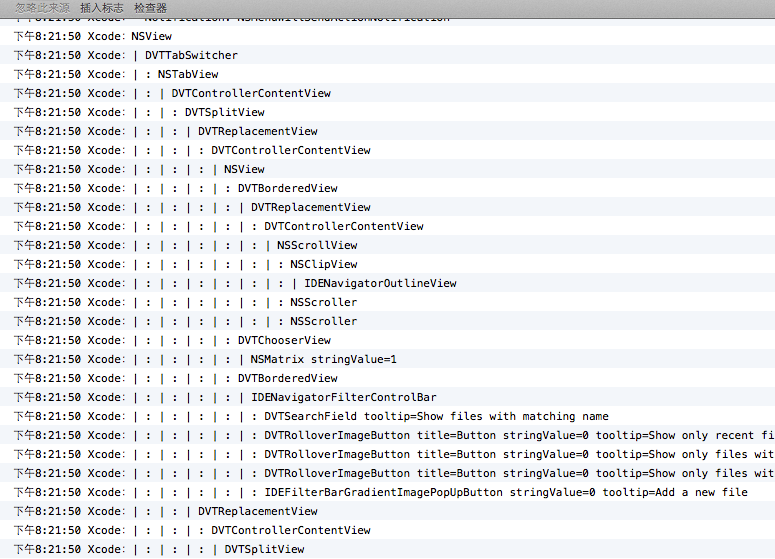Click the first DVTBorderedView log entry
The height and width of the screenshot is (559, 775).
coord(287,188)
